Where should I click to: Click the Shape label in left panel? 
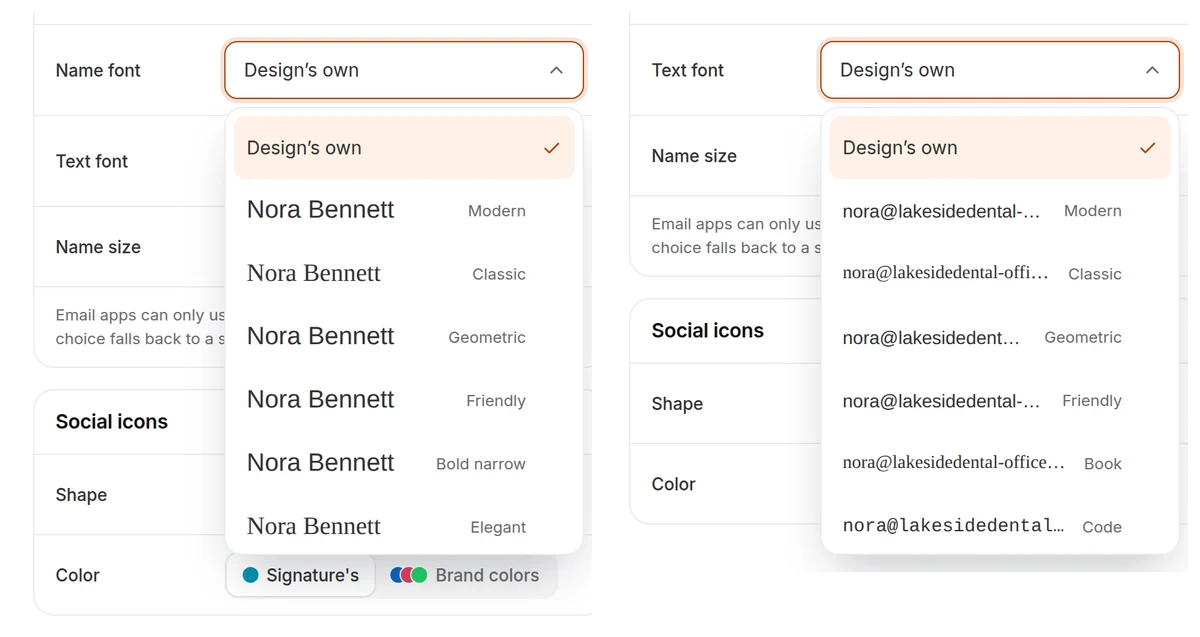(81, 495)
